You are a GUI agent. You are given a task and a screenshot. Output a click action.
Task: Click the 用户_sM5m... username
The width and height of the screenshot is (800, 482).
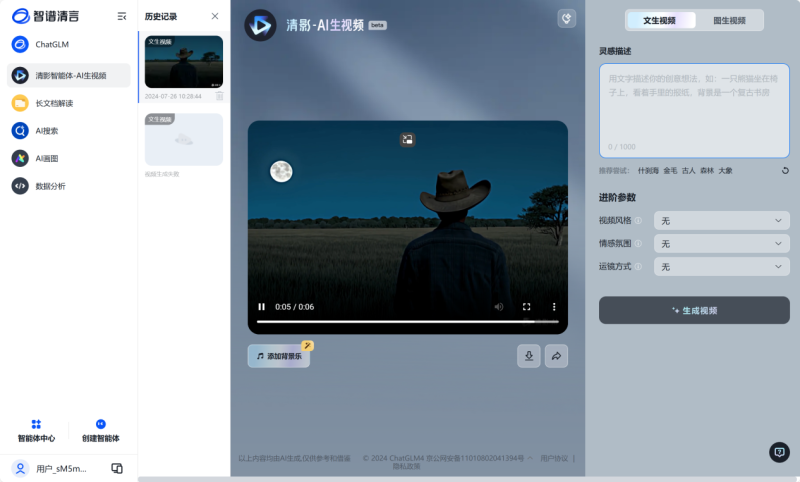pyautogui.click(x=61, y=468)
